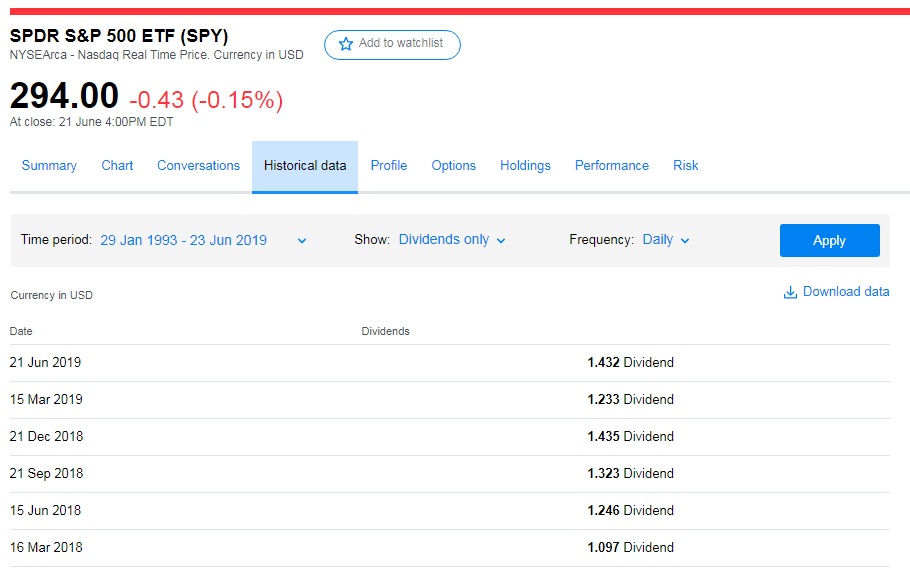
Task: Click the download arrow icon
Action: click(790, 292)
